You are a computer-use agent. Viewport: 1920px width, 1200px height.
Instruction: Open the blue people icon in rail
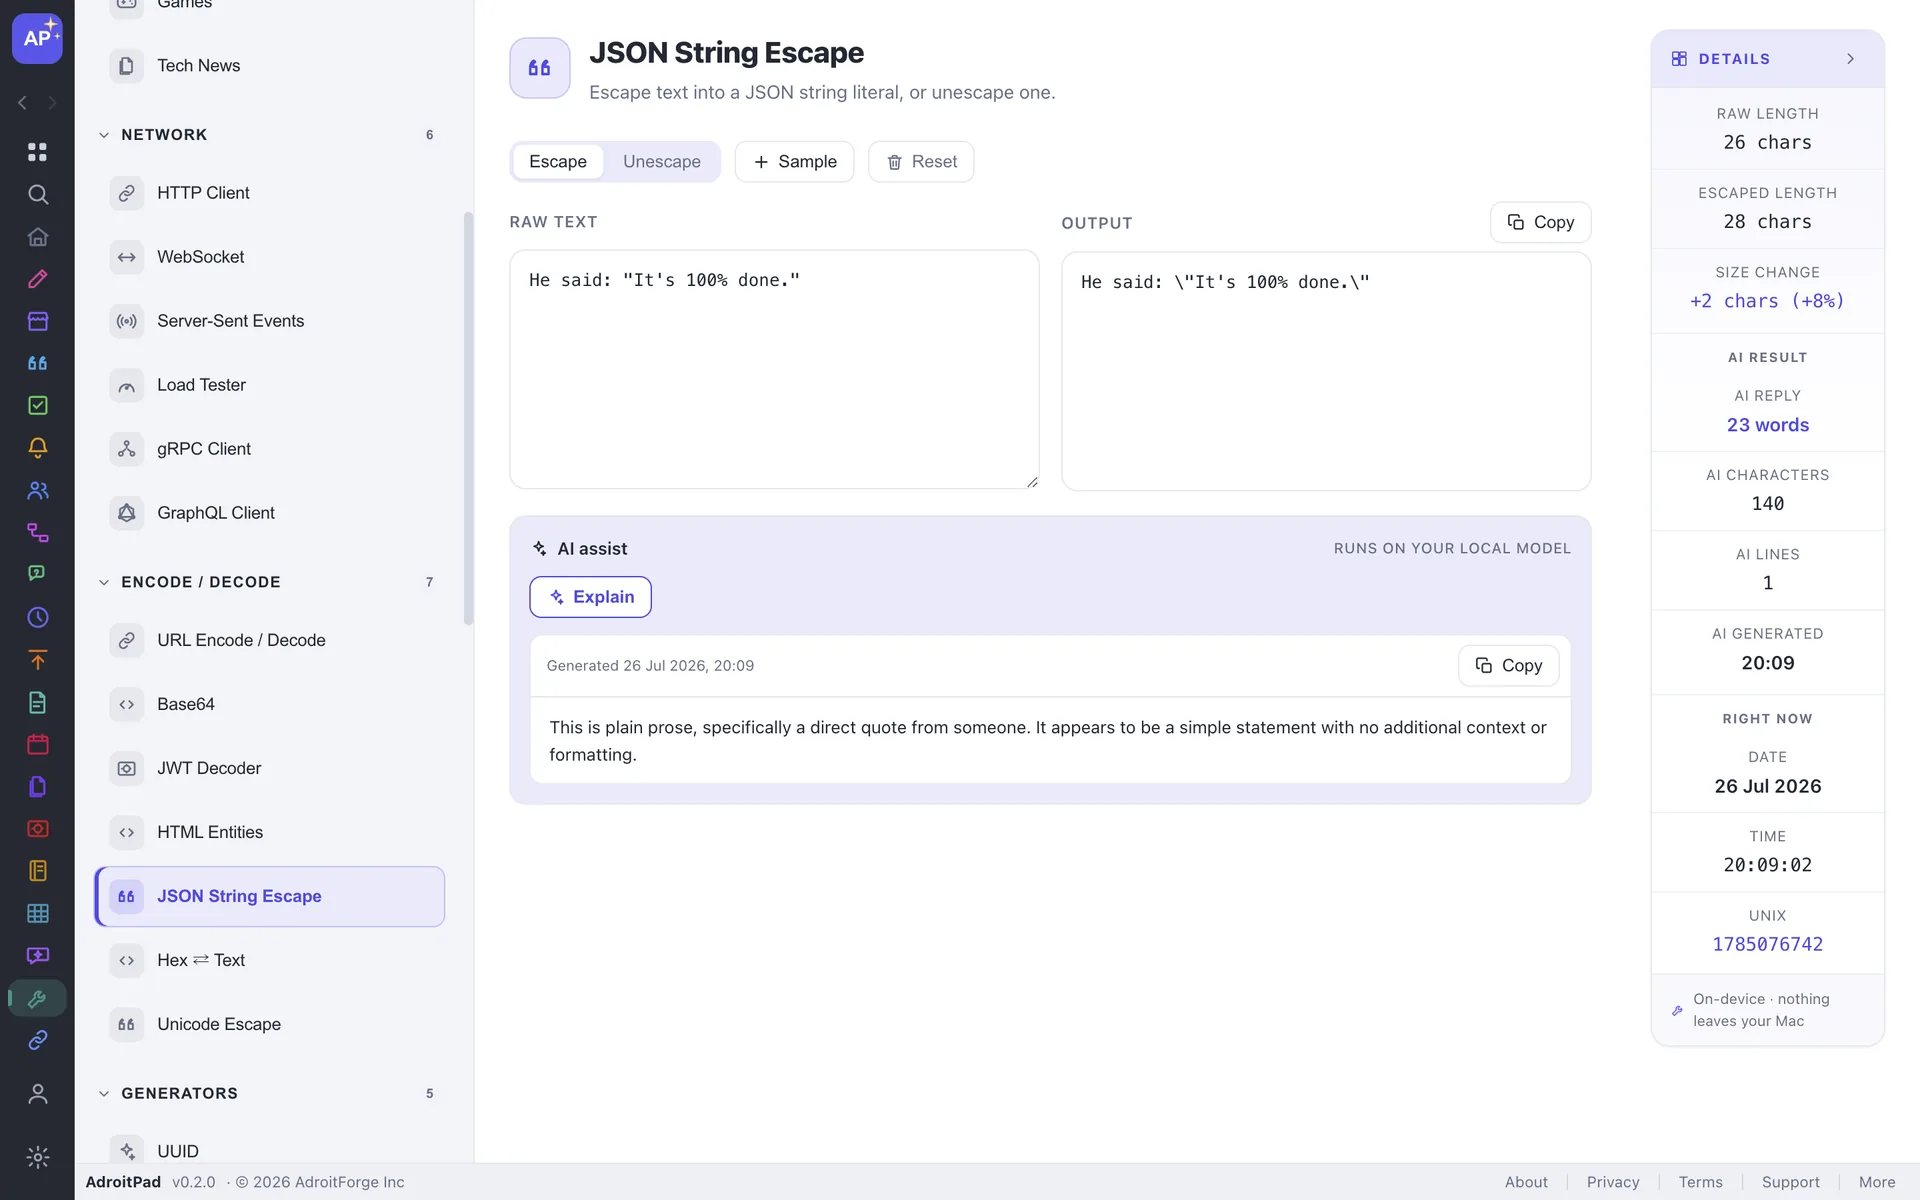[x=37, y=490]
